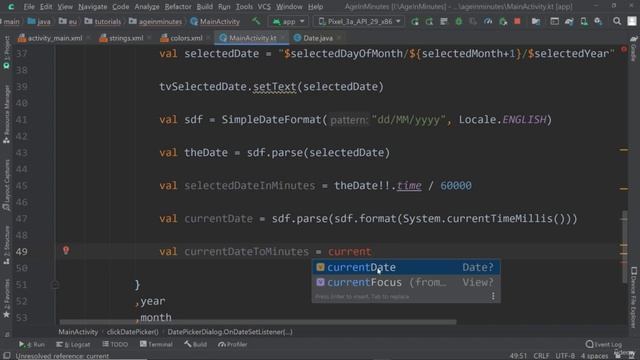Open the TODO tool window button
The width and height of the screenshot is (640, 360).
pos(115,344)
